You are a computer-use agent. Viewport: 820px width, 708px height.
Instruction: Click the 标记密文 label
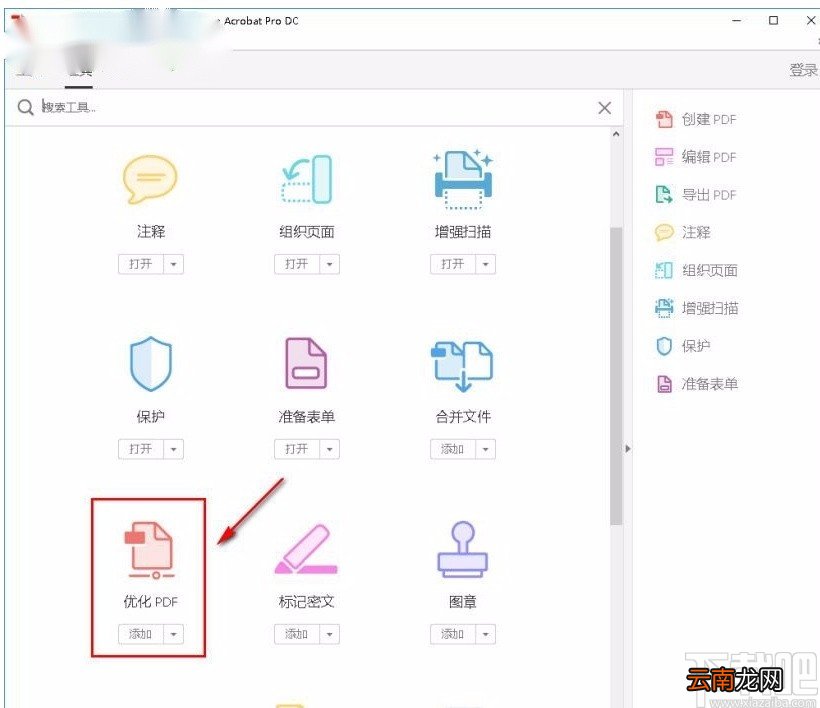(306, 602)
